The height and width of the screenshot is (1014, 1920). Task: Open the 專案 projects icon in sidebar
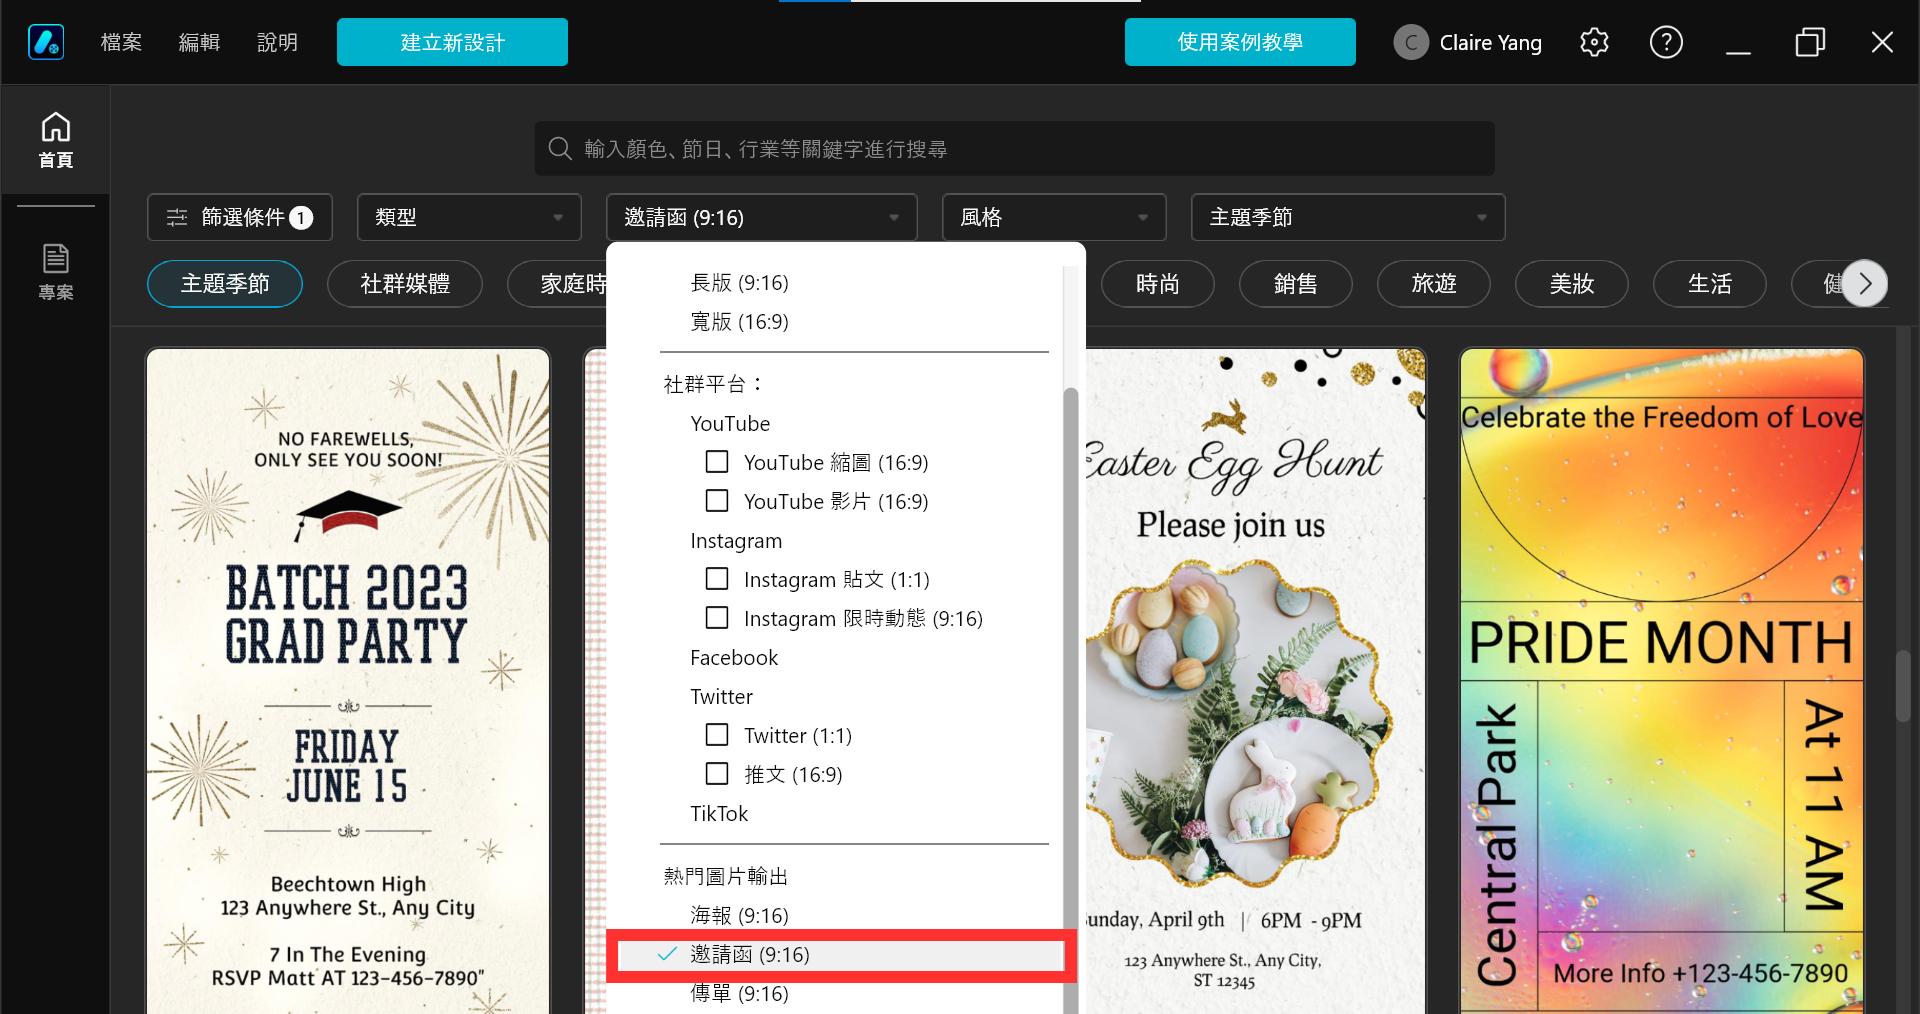click(x=55, y=271)
